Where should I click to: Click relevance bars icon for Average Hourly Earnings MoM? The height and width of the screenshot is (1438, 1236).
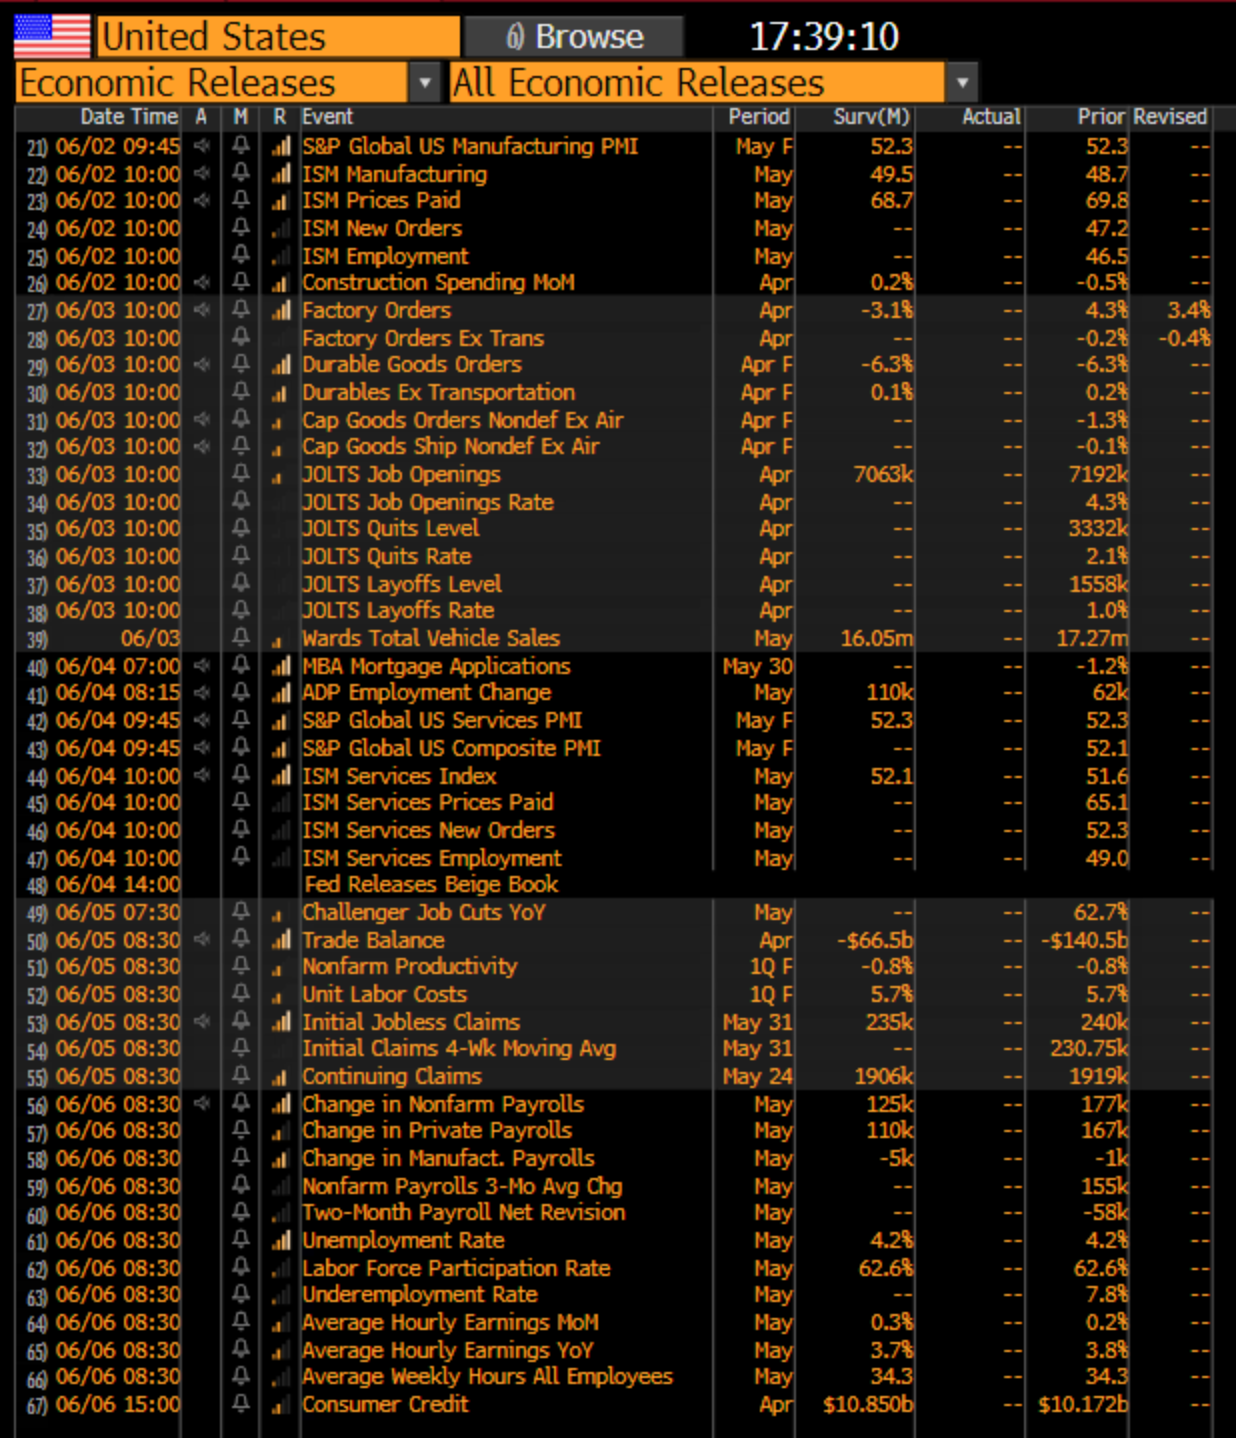[x=281, y=1323]
